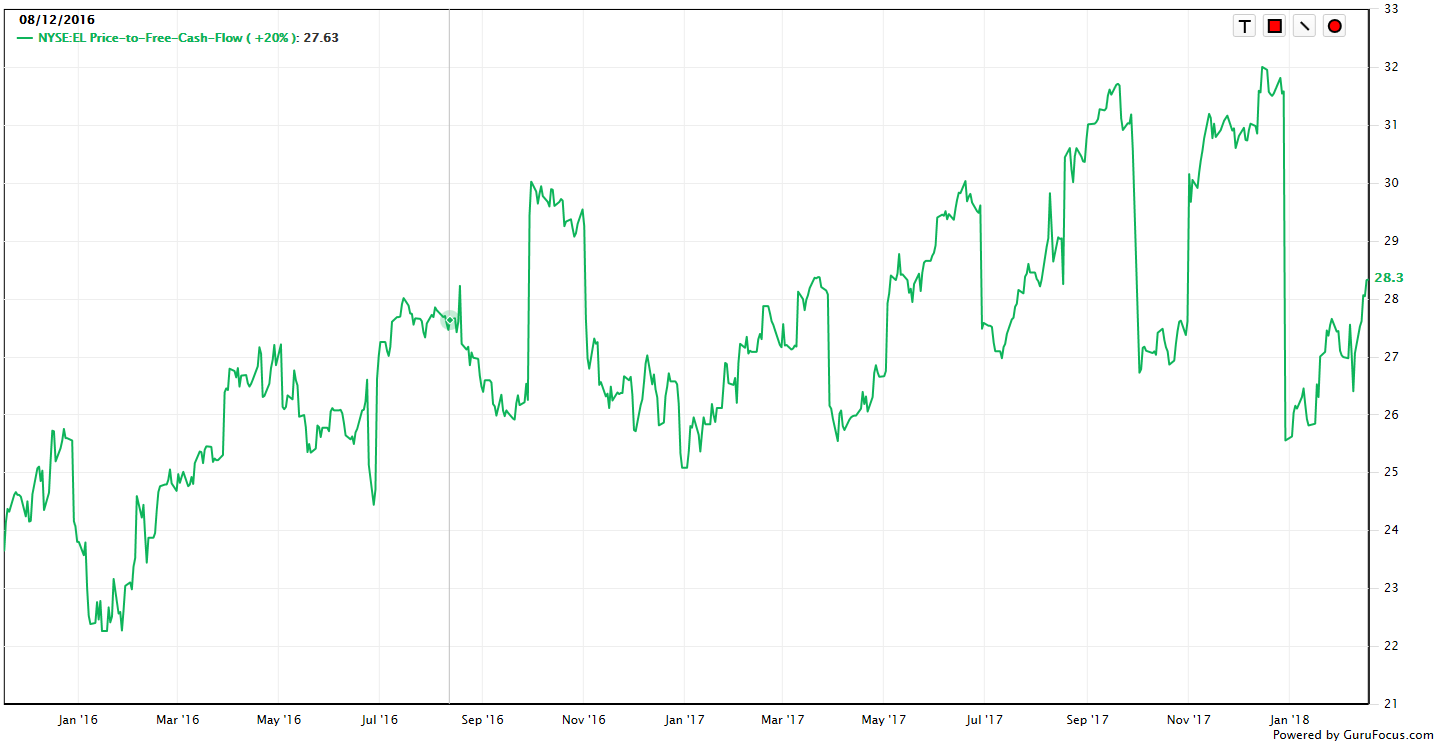Click the 32 y-axis value
The image size is (1448, 744).
pos(1391,67)
